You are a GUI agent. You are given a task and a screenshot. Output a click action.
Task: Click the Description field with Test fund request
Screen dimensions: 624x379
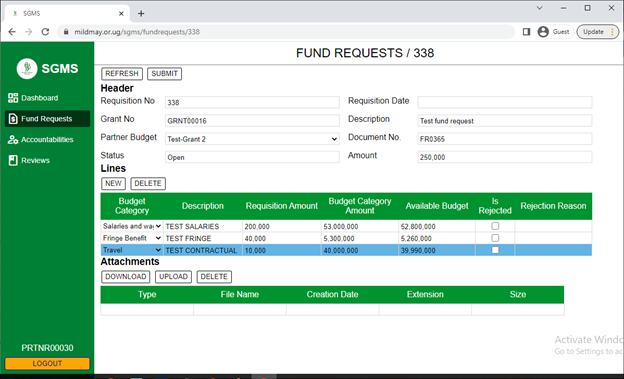tap(505, 121)
